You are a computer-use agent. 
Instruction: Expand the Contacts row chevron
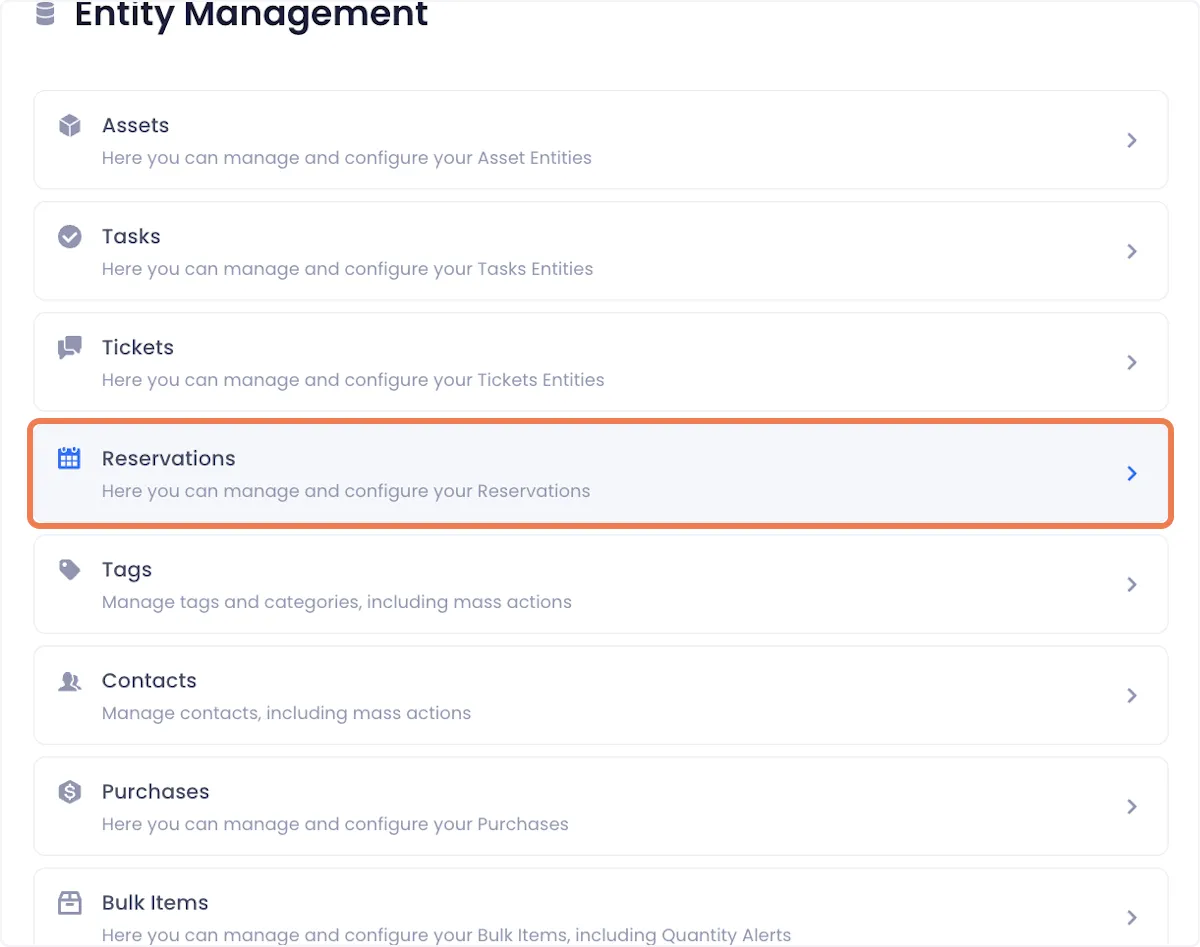(x=1132, y=695)
